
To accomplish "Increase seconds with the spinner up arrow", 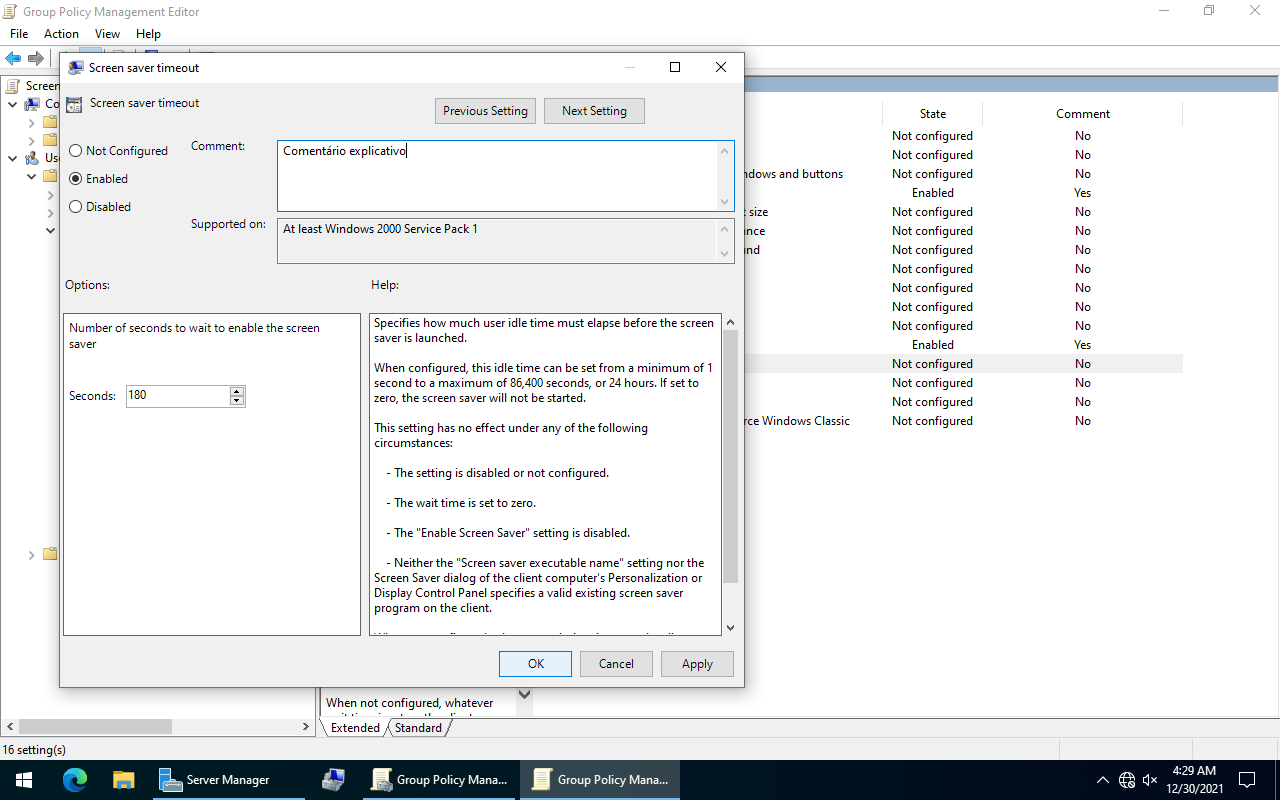I will (237, 391).
